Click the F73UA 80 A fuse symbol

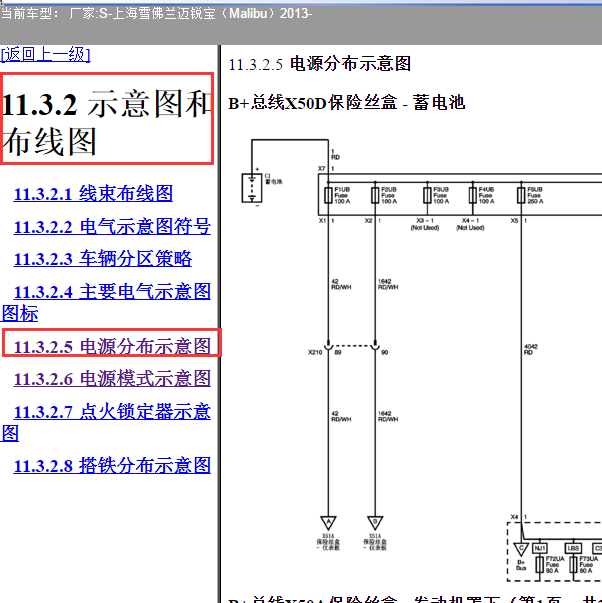[x=573, y=565]
